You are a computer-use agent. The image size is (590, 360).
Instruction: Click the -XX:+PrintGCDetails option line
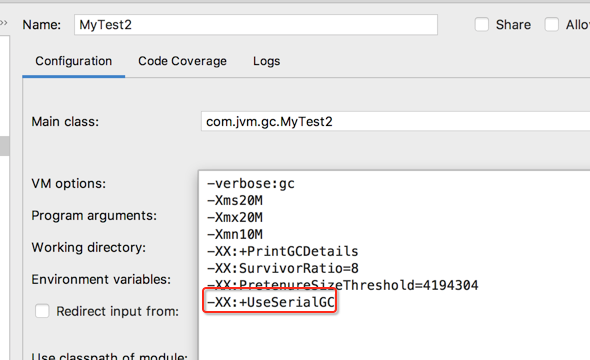(x=283, y=251)
